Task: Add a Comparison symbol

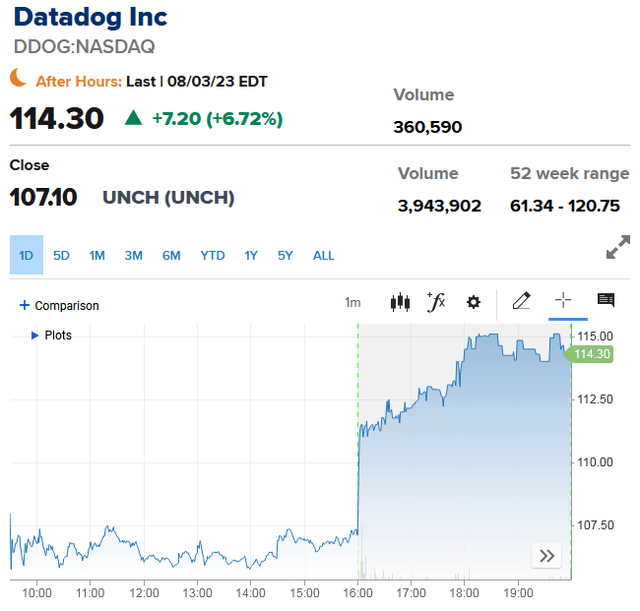Action: click(x=59, y=305)
